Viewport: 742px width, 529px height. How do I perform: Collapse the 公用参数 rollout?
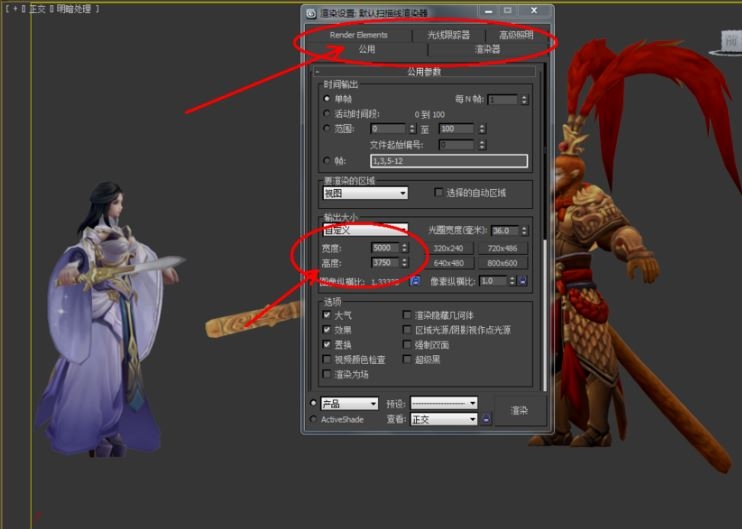tap(424, 71)
